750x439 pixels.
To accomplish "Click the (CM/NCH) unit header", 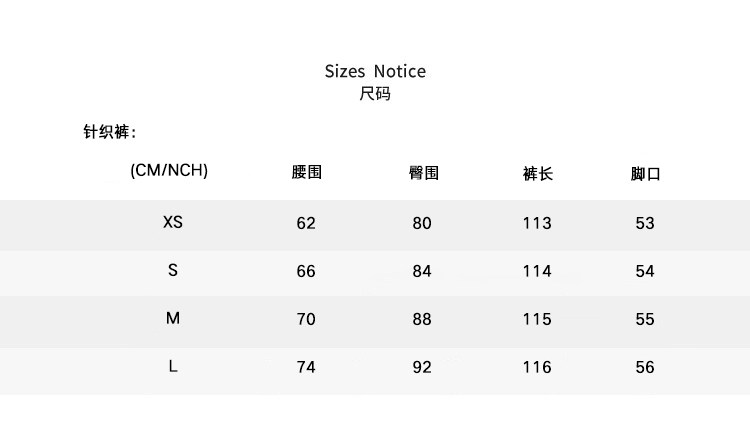I will click(169, 170).
